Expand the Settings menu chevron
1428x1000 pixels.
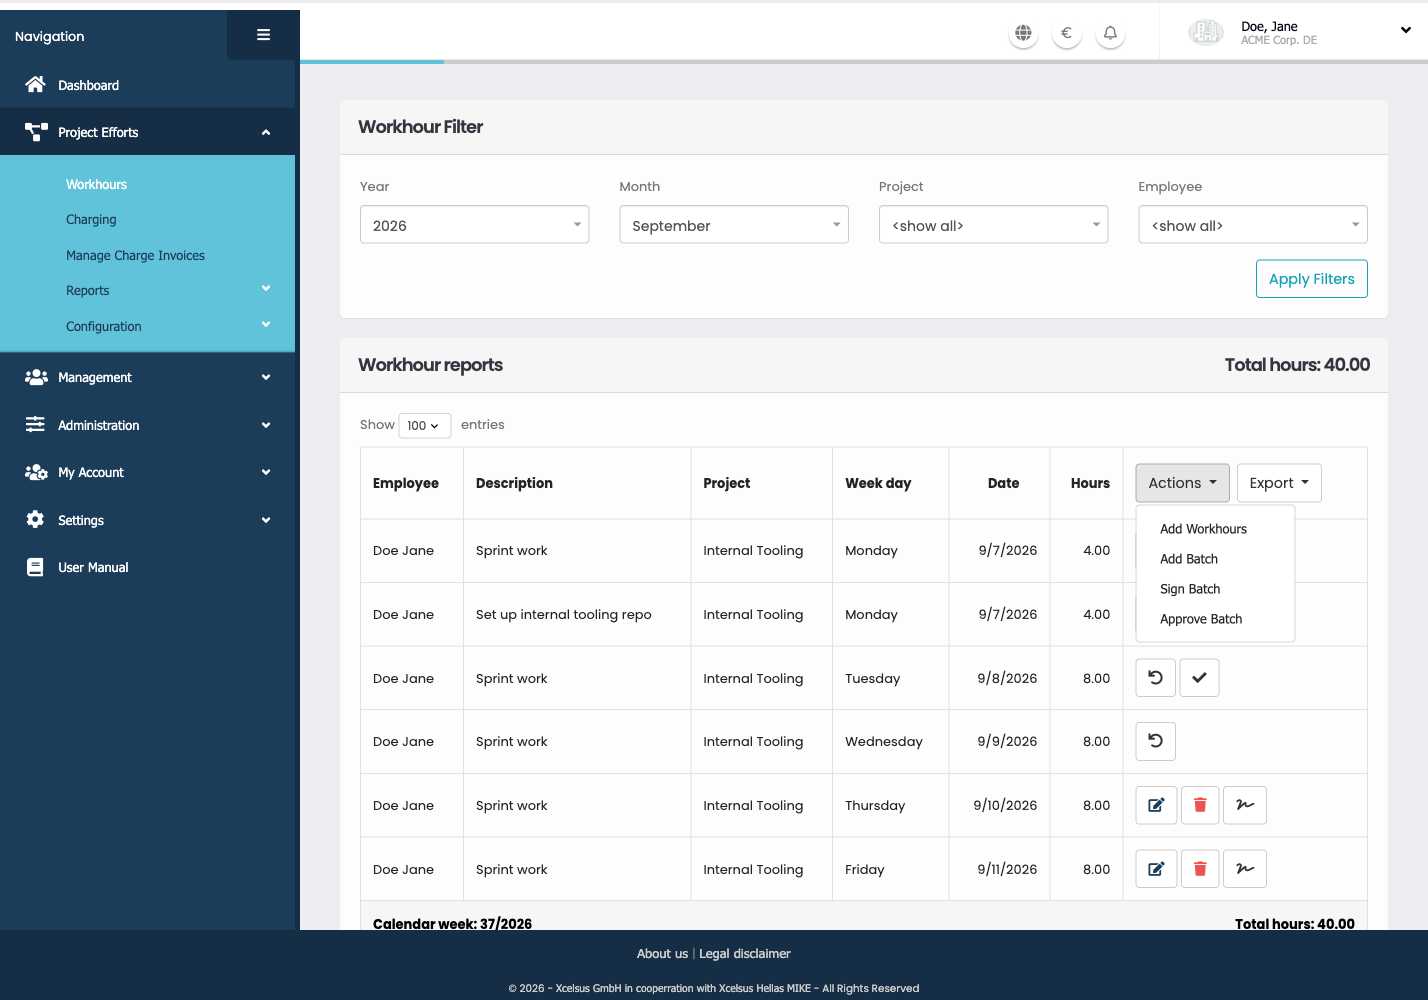pos(266,520)
